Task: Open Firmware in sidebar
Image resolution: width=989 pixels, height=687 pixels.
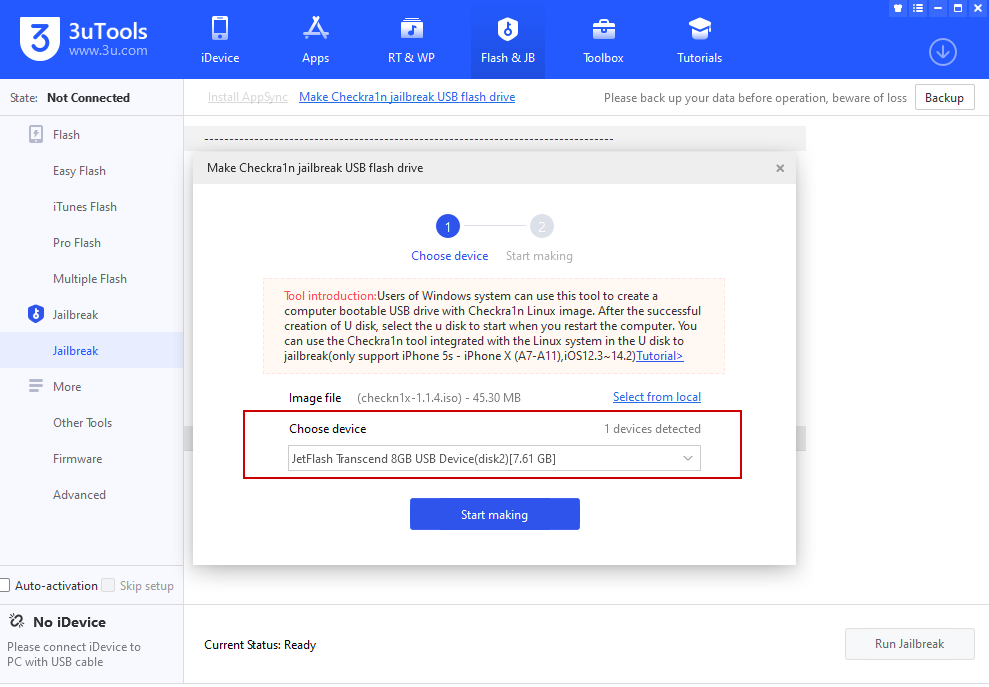Action: 78,459
